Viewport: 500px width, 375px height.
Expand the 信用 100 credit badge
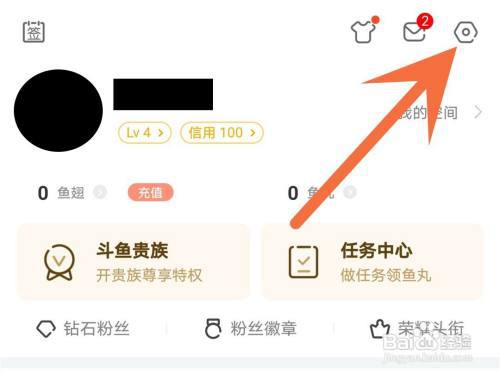pyautogui.click(x=222, y=133)
